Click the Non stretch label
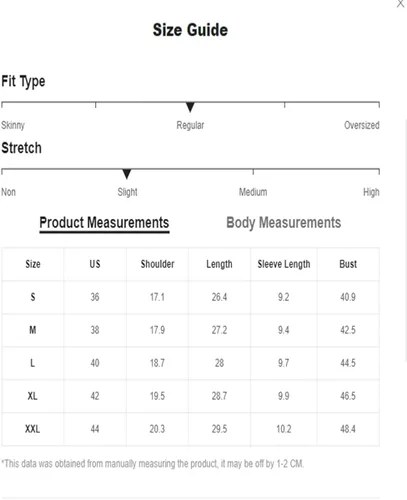Screen dimensions: 407x500 [8, 192]
